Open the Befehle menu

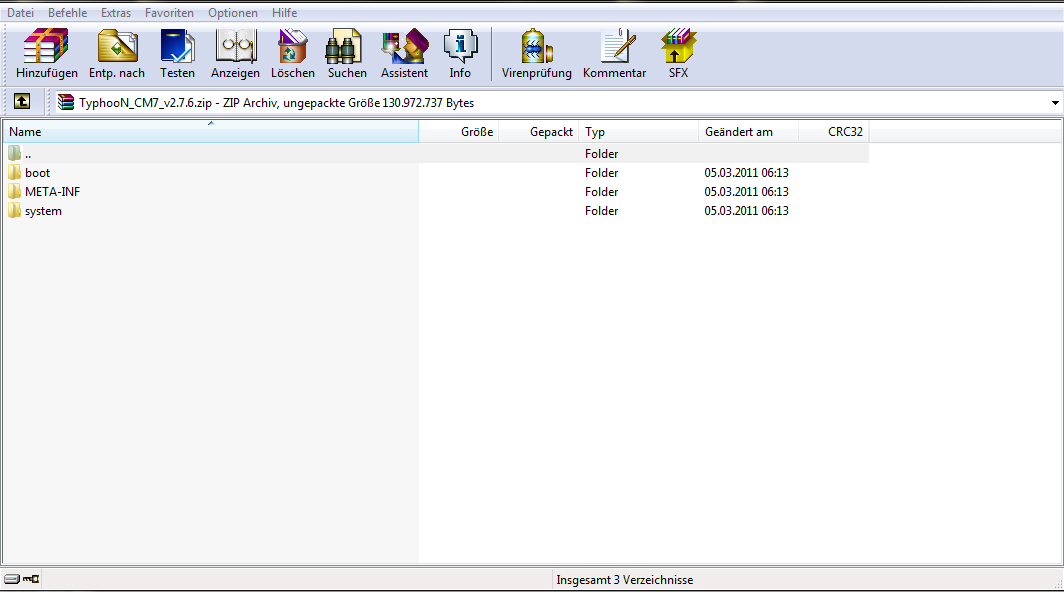pos(67,13)
